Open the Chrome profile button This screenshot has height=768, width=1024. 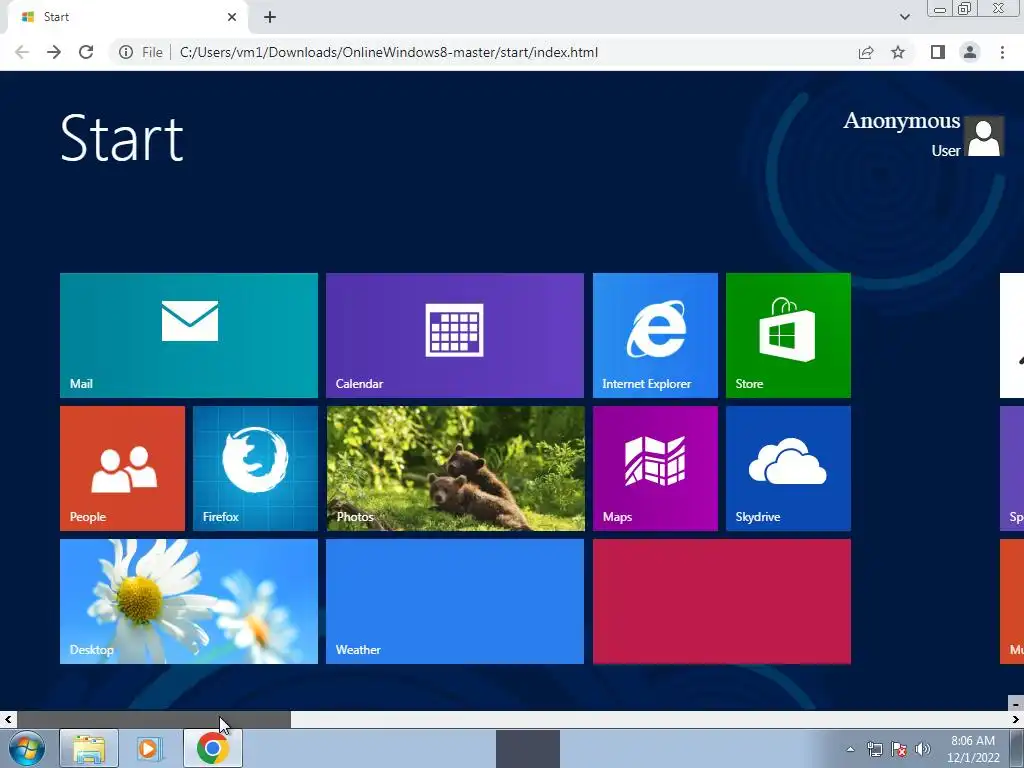[970, 52]
